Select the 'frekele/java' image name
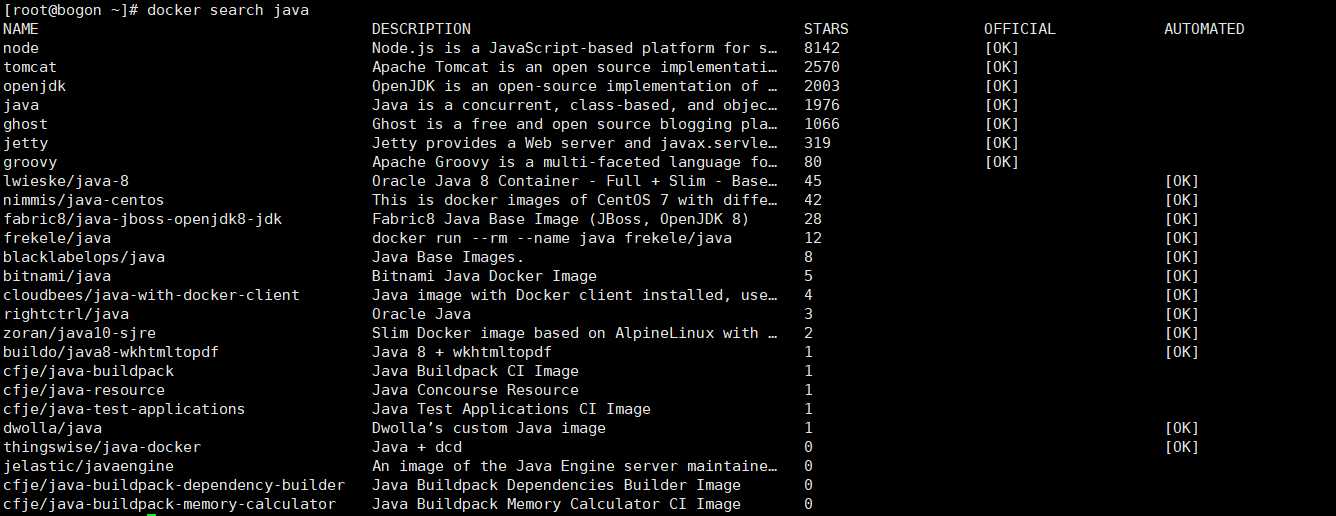Screen dimensions: 1336x516 pyautogui.click(x=57, y=238)
